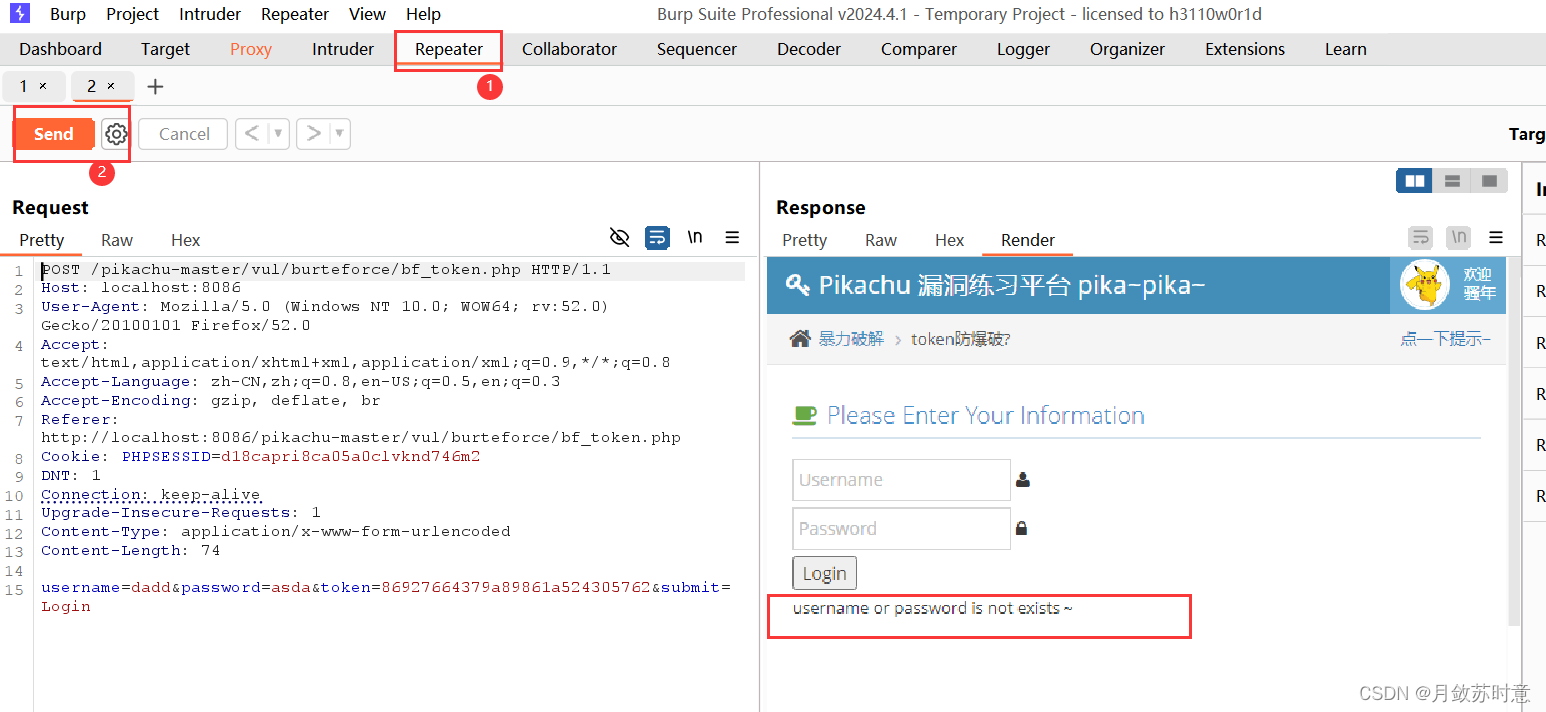Select Request Pretty view tab

(41, 240)
